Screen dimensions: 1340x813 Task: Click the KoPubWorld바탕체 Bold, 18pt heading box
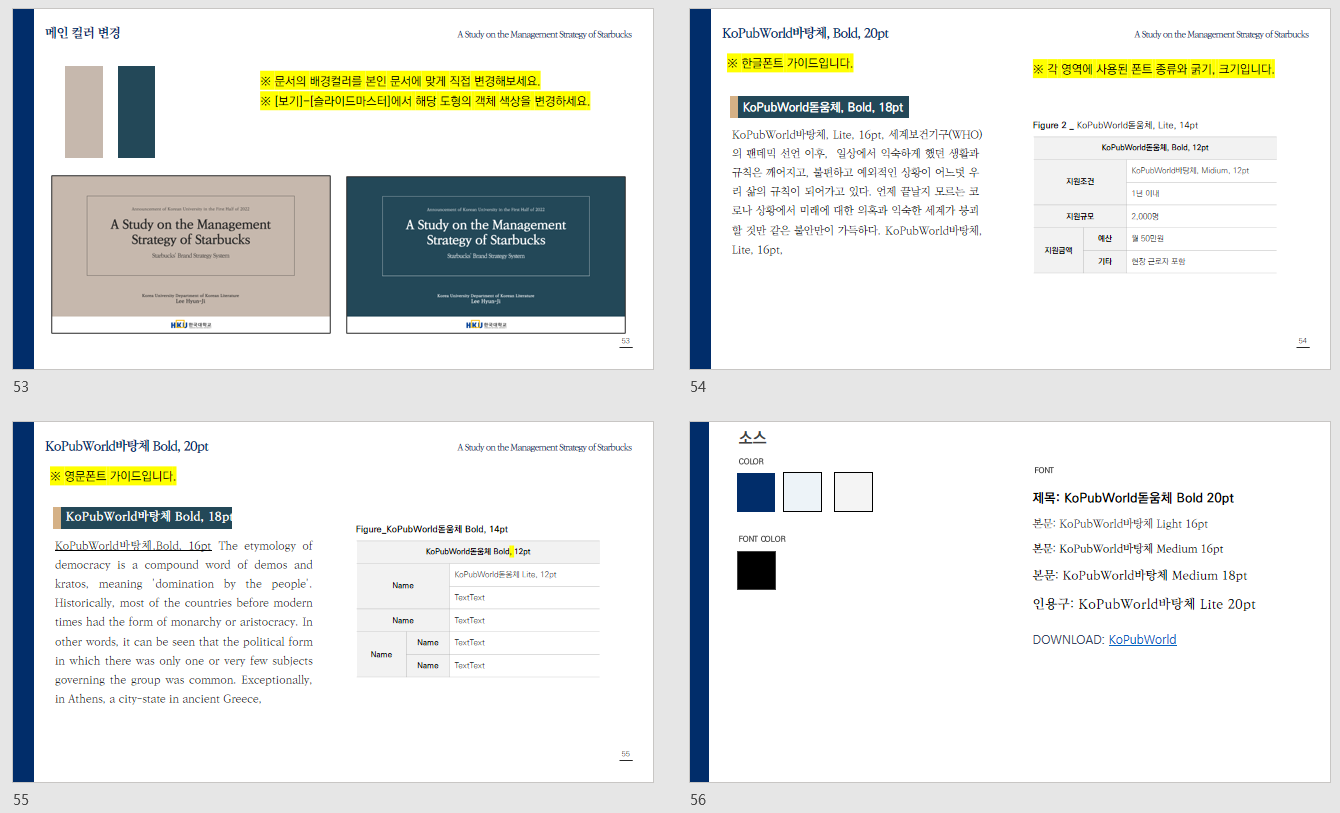tap(143, 517)
